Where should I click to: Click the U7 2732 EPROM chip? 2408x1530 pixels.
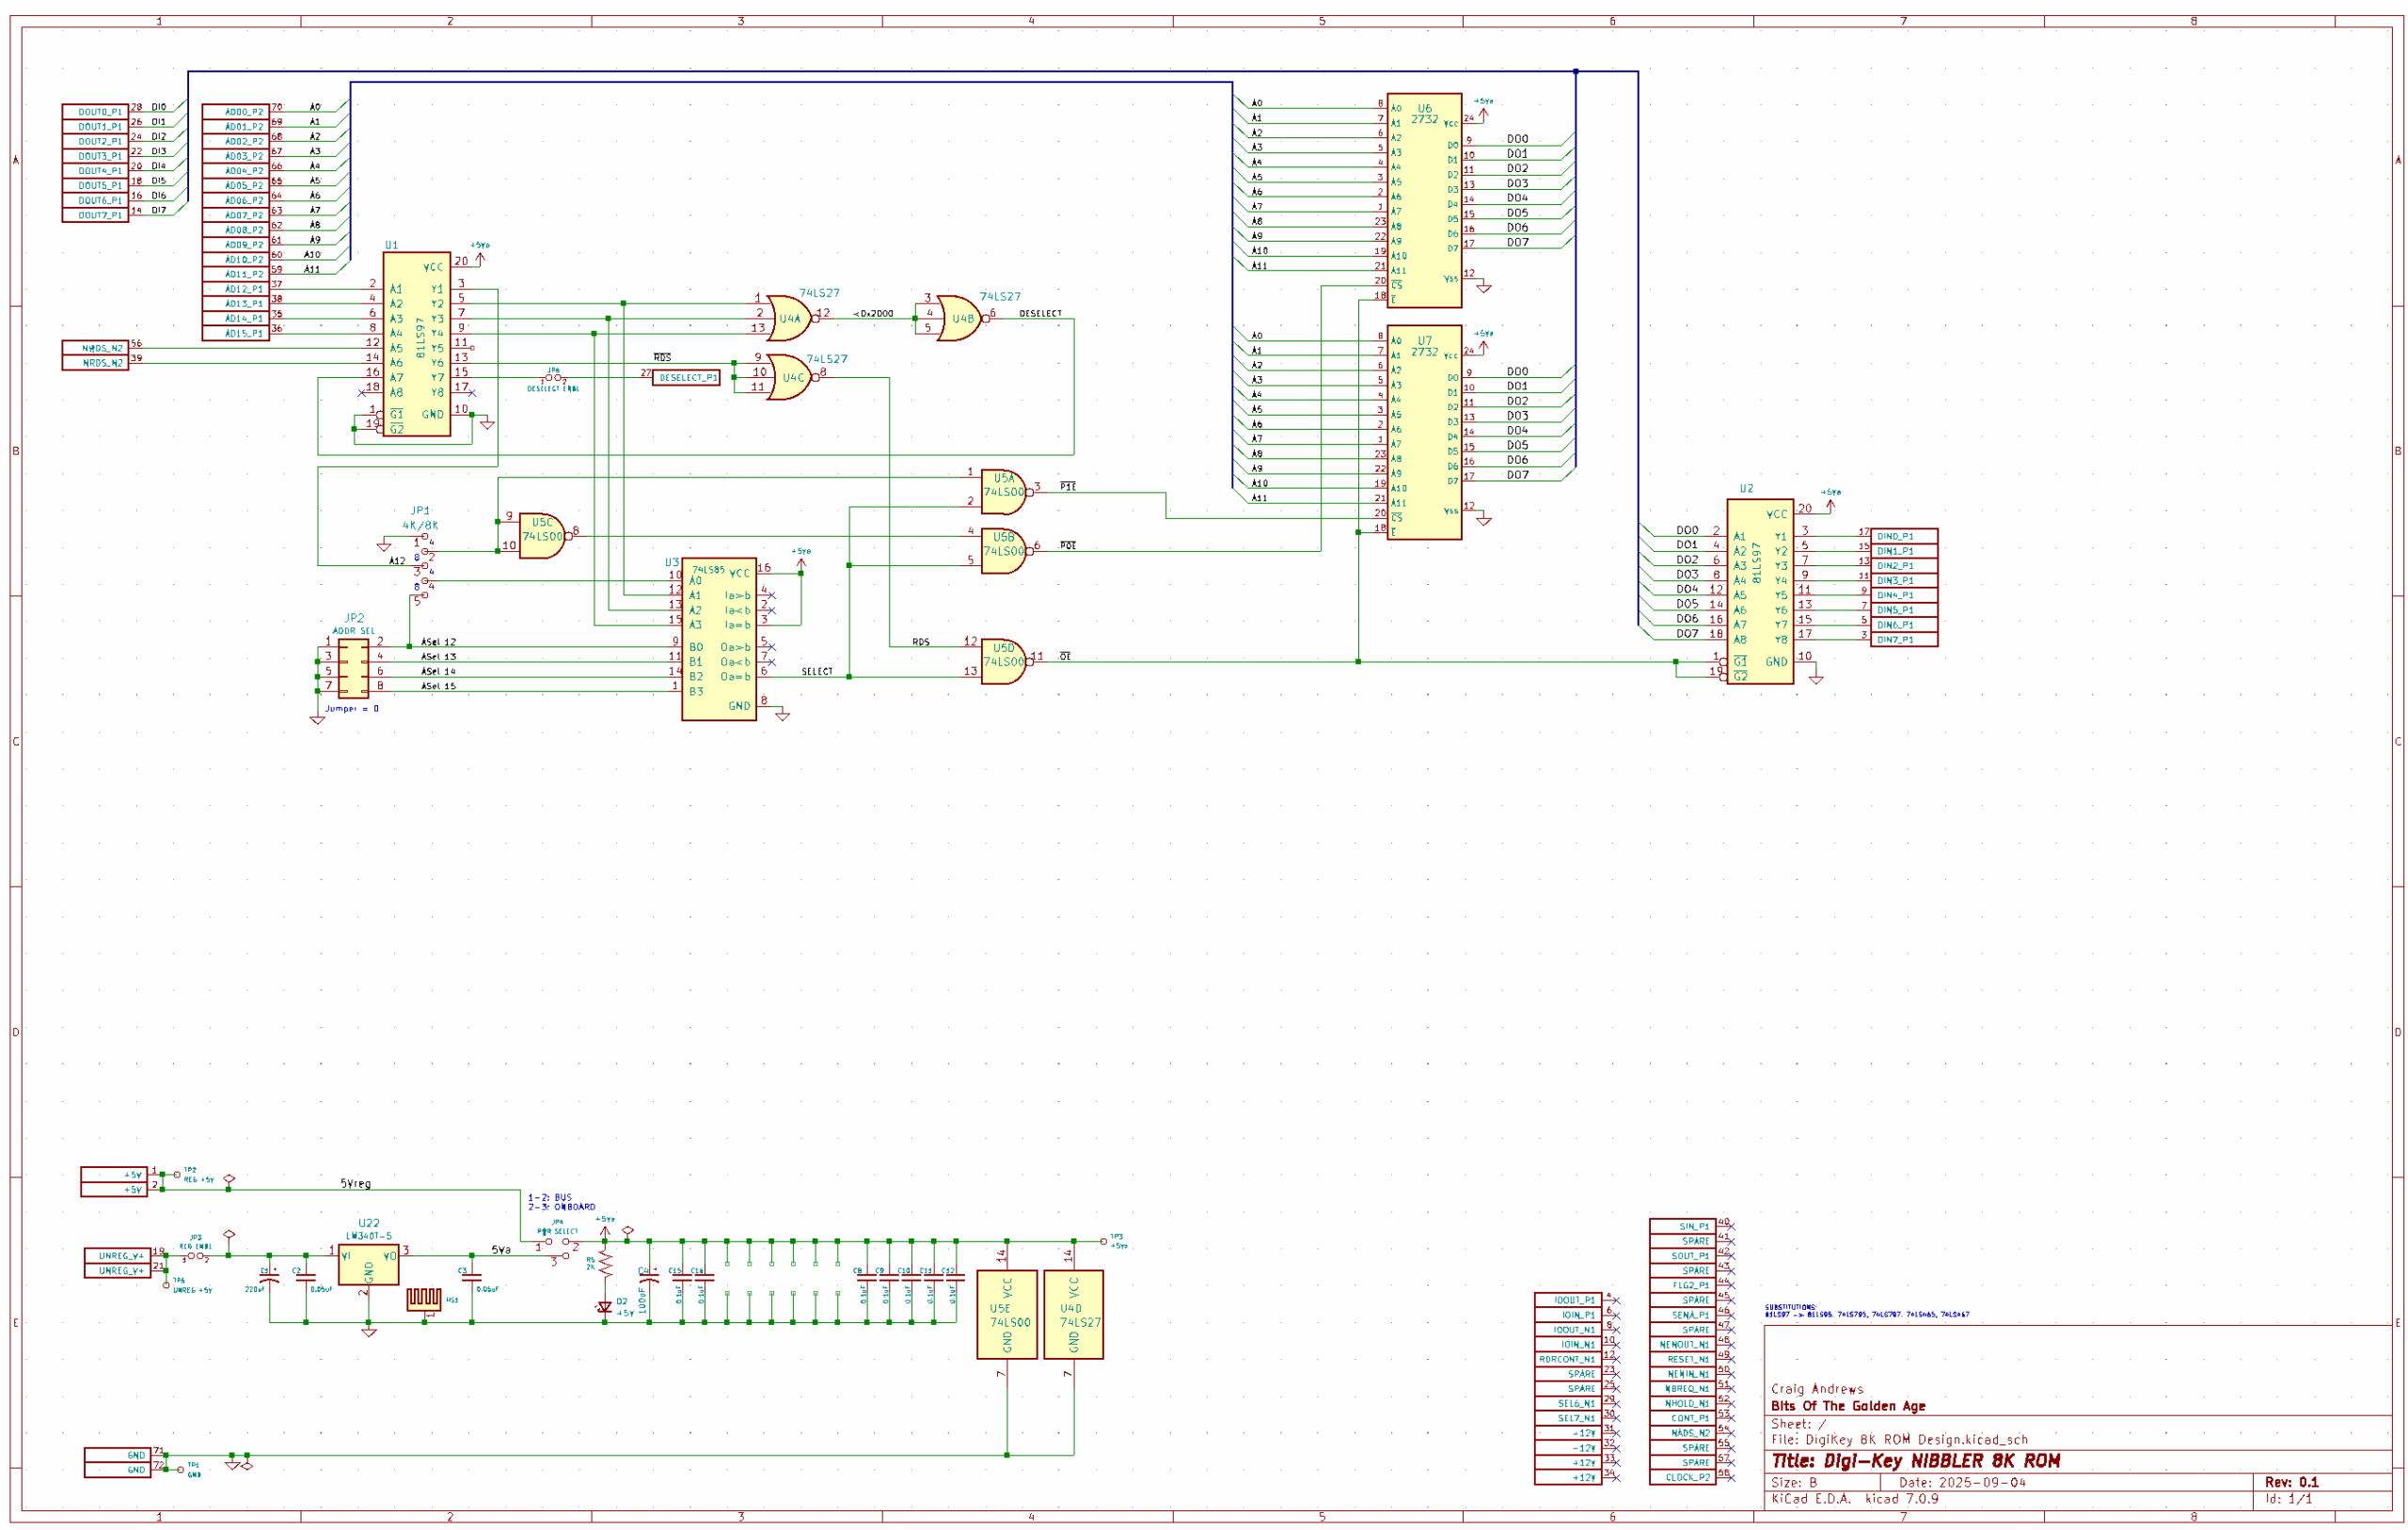click(1424, 432)
